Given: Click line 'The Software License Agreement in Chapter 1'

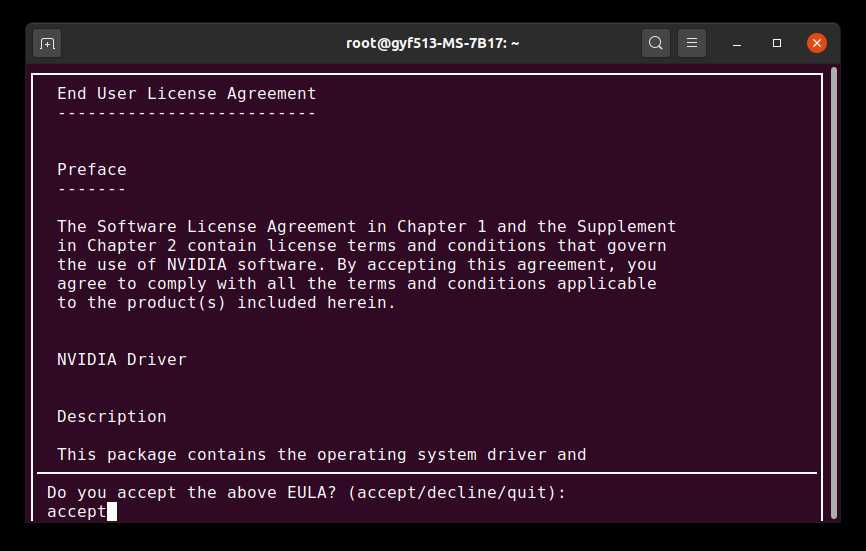Looking at the screenshot, I should [366, 226].
